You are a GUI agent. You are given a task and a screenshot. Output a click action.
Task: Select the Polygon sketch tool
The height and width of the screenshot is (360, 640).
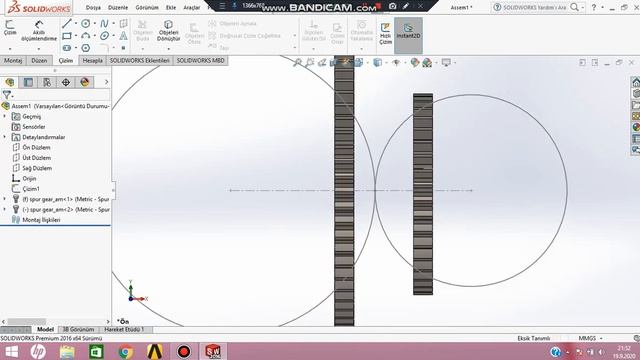click(x=85, y=48)
